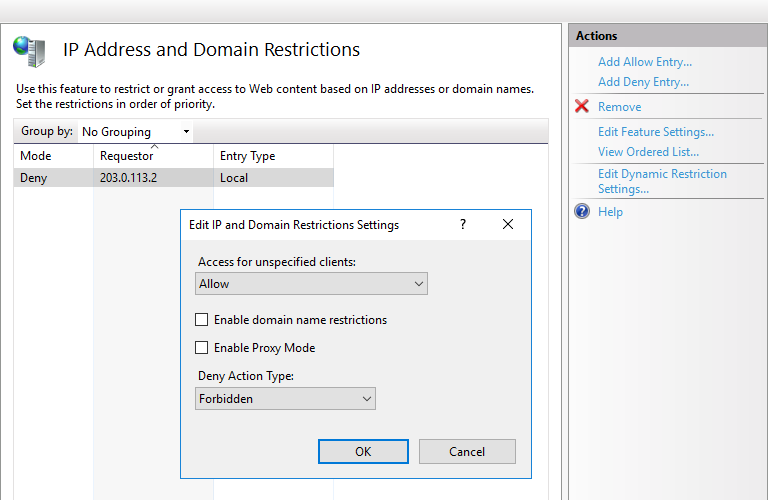Open Edit Feature Settings action
Image resolution: width=768 pixels, height=500 pixels.
tap(655, 132)
